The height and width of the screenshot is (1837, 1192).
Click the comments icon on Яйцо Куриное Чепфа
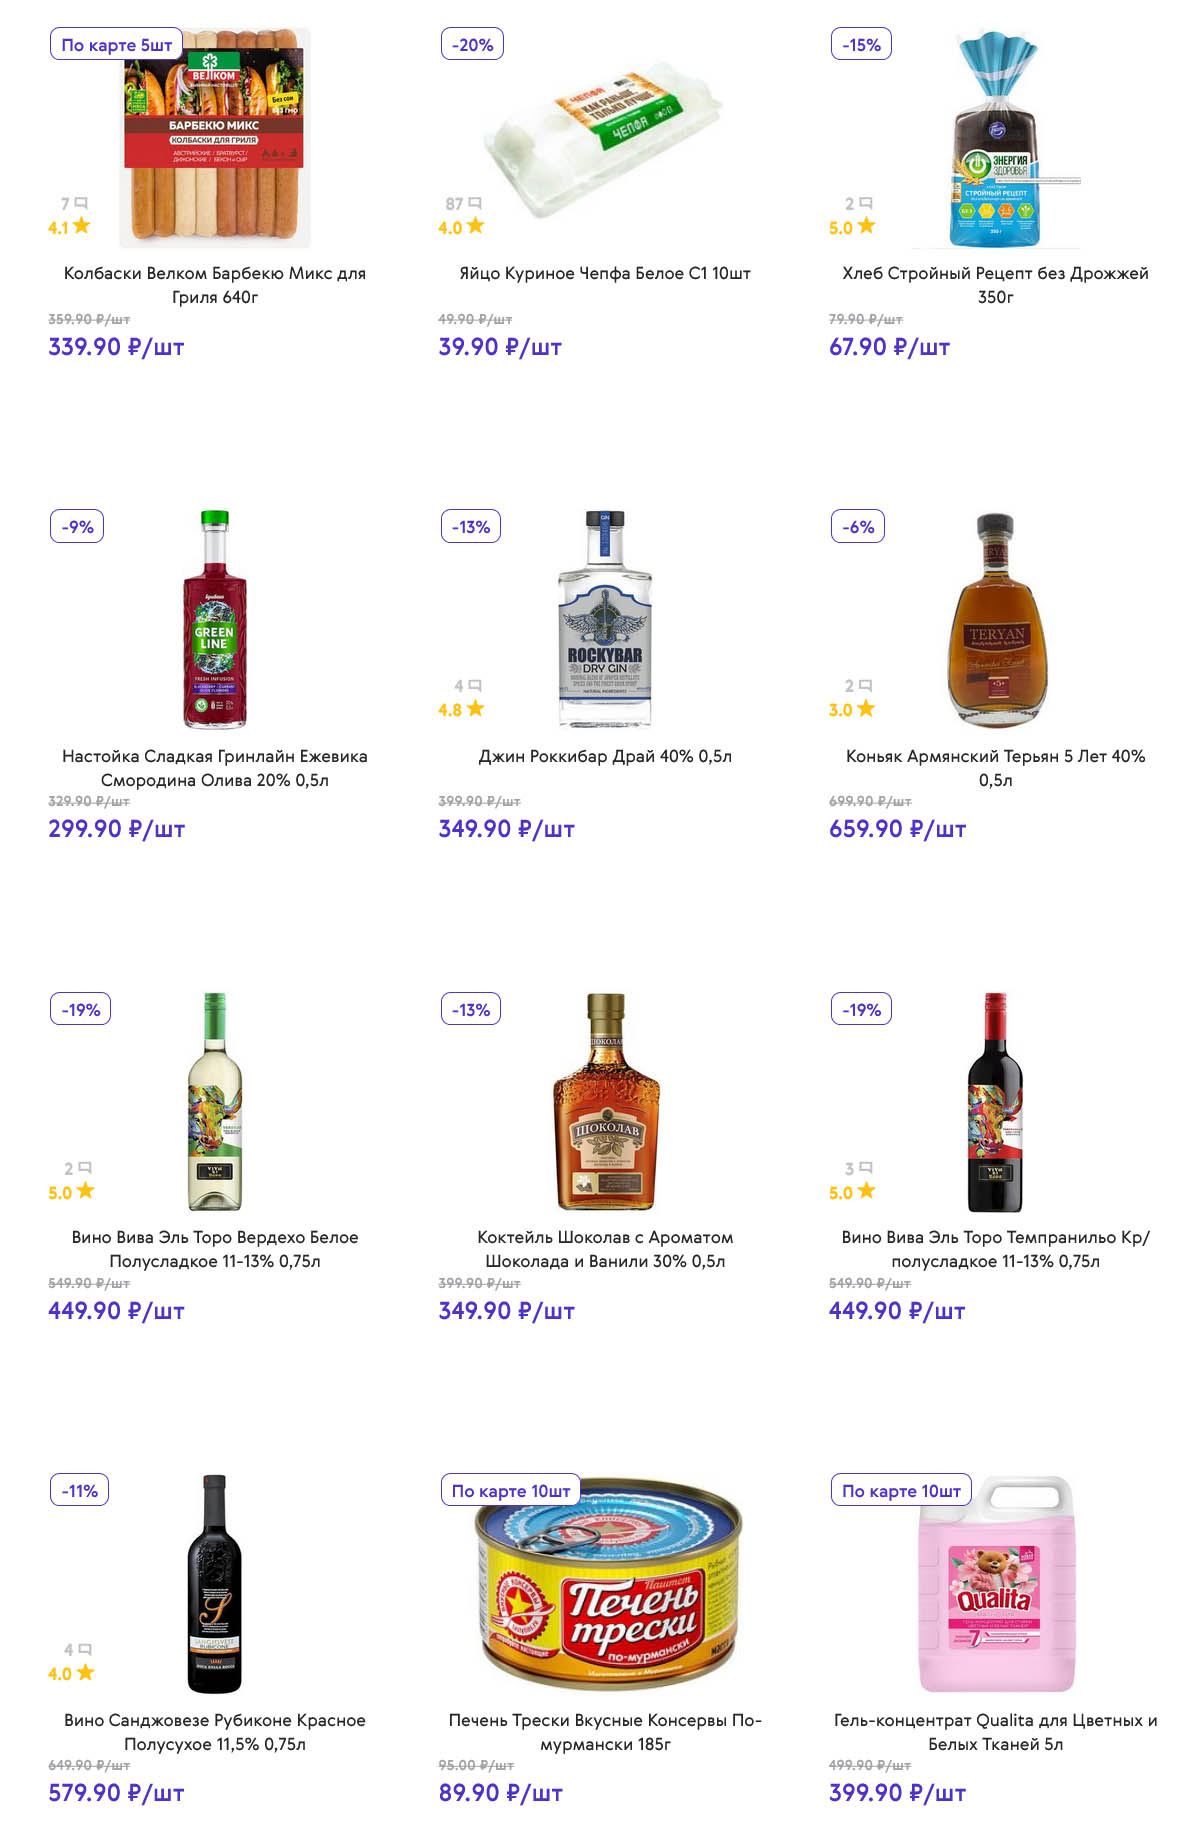click(x=475, y=203)
